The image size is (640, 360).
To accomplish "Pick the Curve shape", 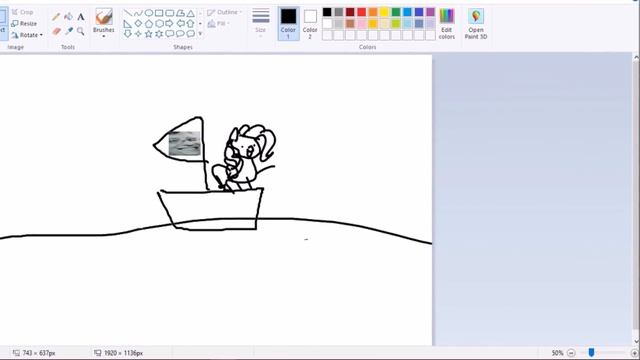I will click(x=138, y=13).
